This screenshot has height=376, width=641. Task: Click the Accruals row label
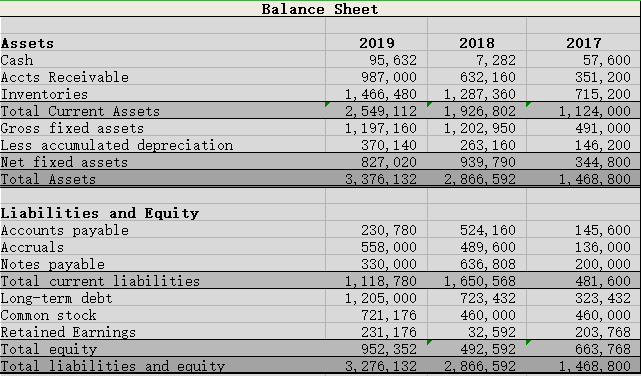pos(32,247)
